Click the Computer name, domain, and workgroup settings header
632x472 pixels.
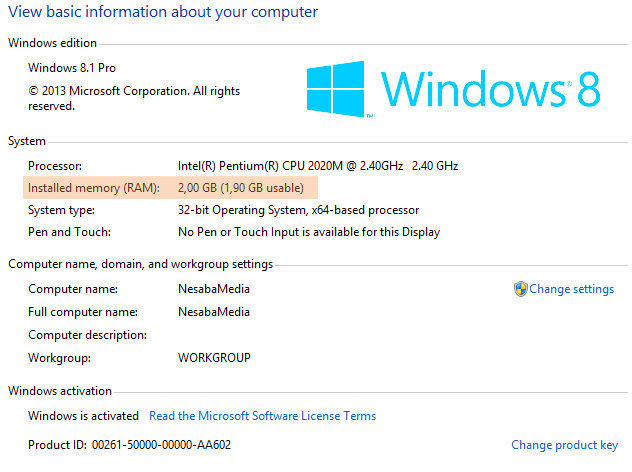(x=140, y=264)
